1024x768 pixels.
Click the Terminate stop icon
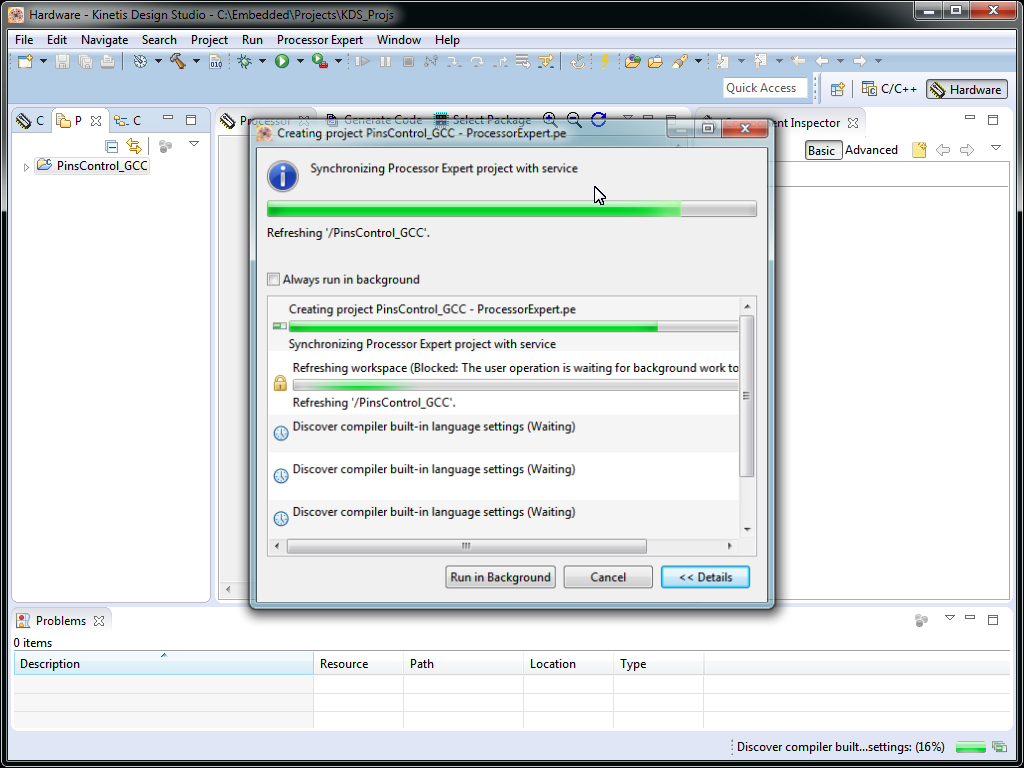click(x=408, y=61)
